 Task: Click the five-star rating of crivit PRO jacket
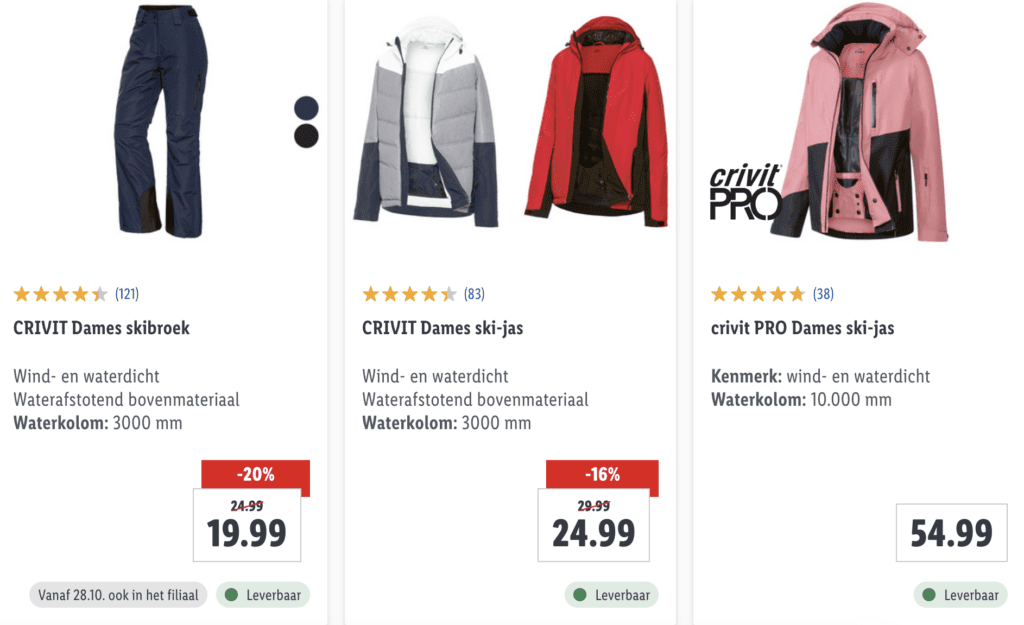pyautogui.click(x=758, y=294)
